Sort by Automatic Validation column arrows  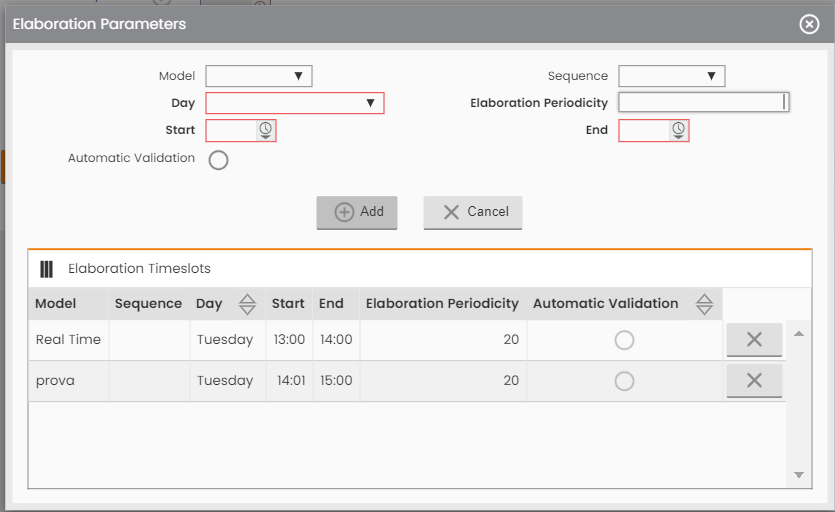tap(704, 304)
